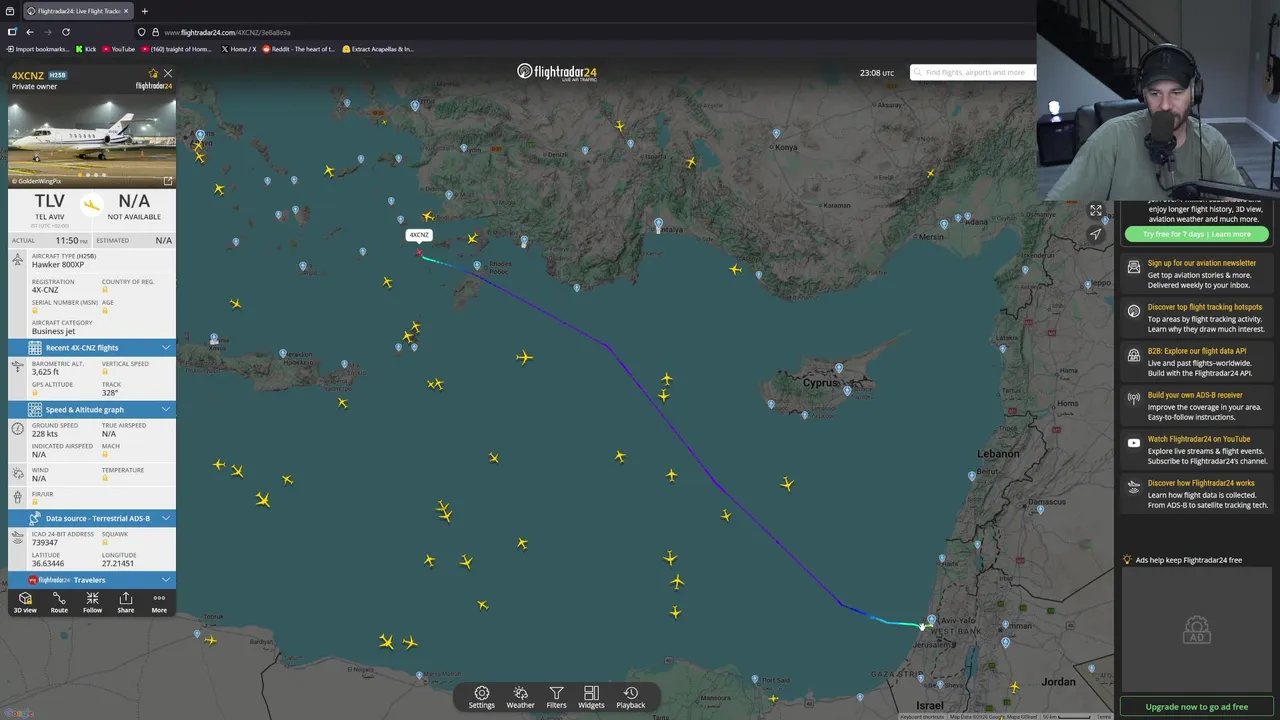The width and height of the screenshot is (1280, 720).
Task: Click the browser address bar URL
Action: click(x=227, y=32)
